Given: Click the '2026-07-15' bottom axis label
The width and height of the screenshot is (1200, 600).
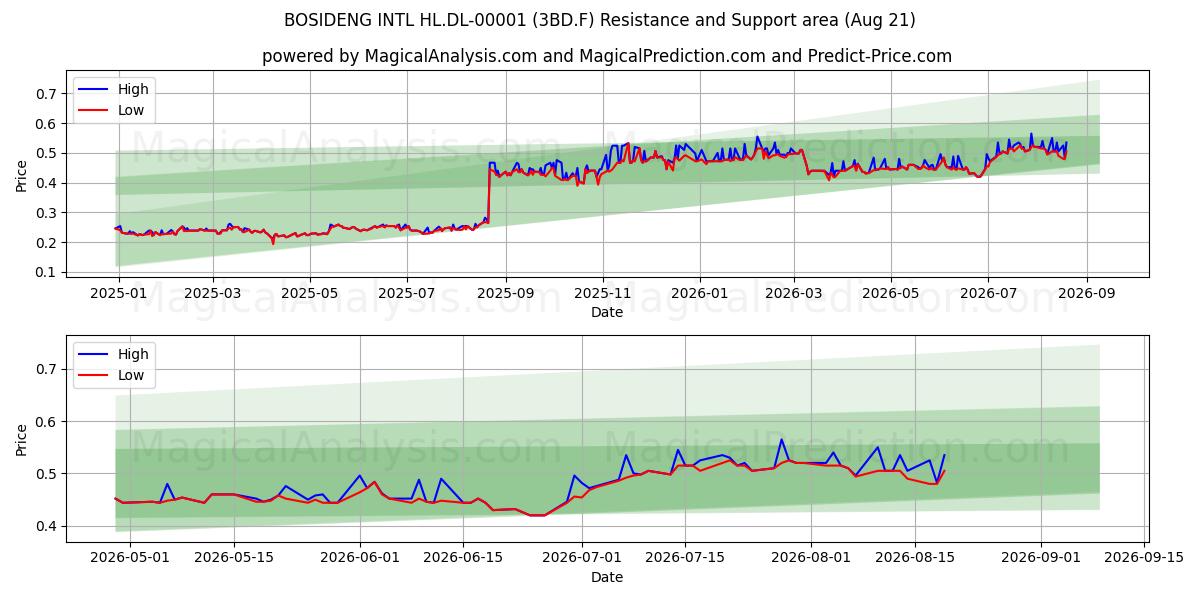Looking at the screenshot, I should (x=685, y=559).
